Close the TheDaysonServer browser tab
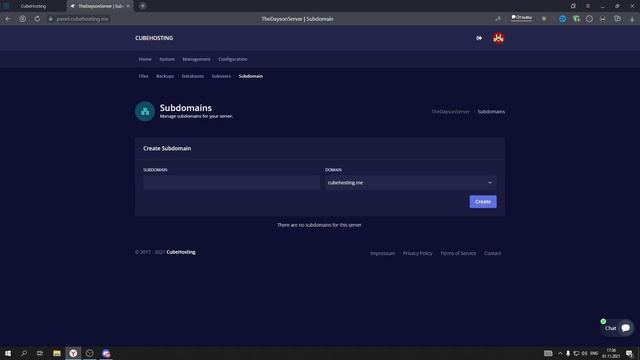The image size is (640, 360). click(128, 6)
